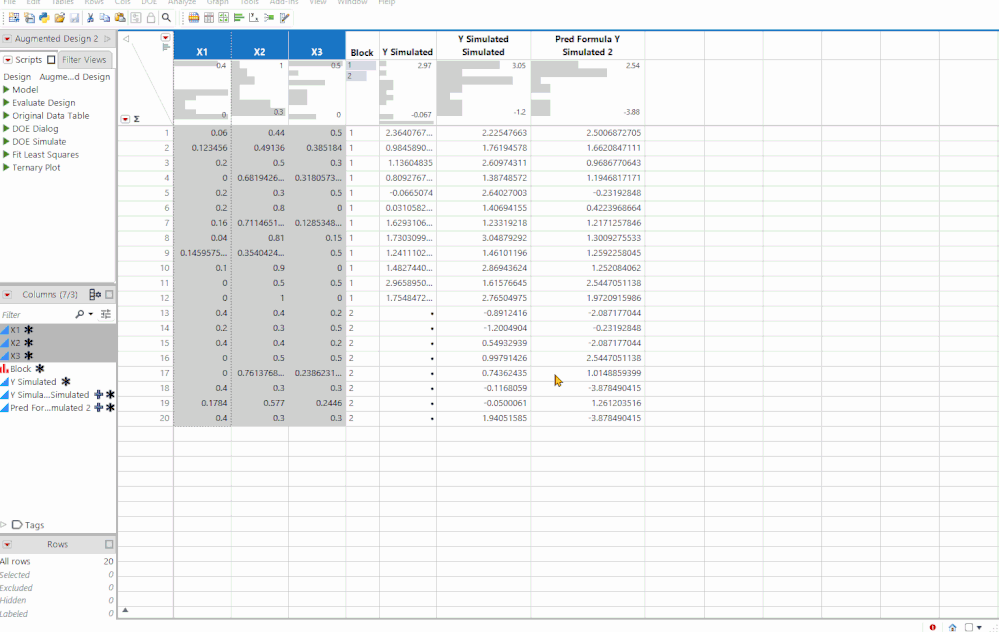
Task: Expand the Tags section
Action: click(x=3, y=525)
